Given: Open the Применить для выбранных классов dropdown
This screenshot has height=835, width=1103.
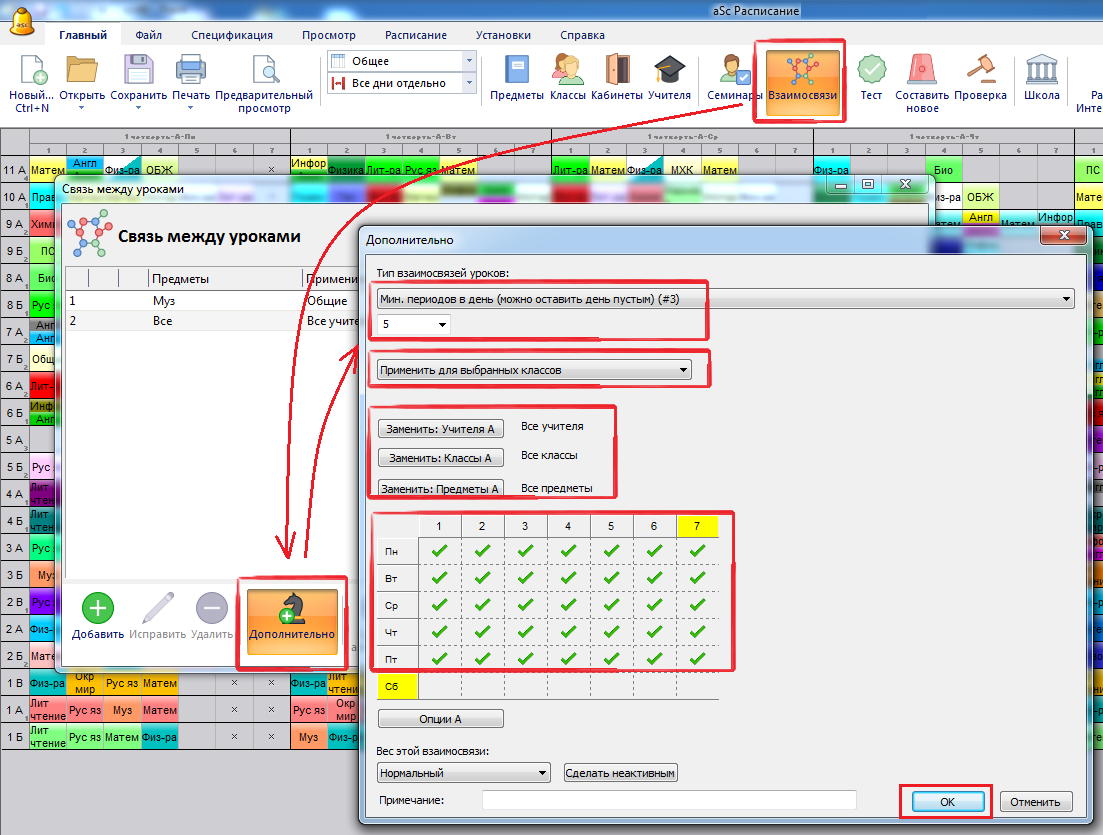Looking at the screenshot, I should pos(534,370).
